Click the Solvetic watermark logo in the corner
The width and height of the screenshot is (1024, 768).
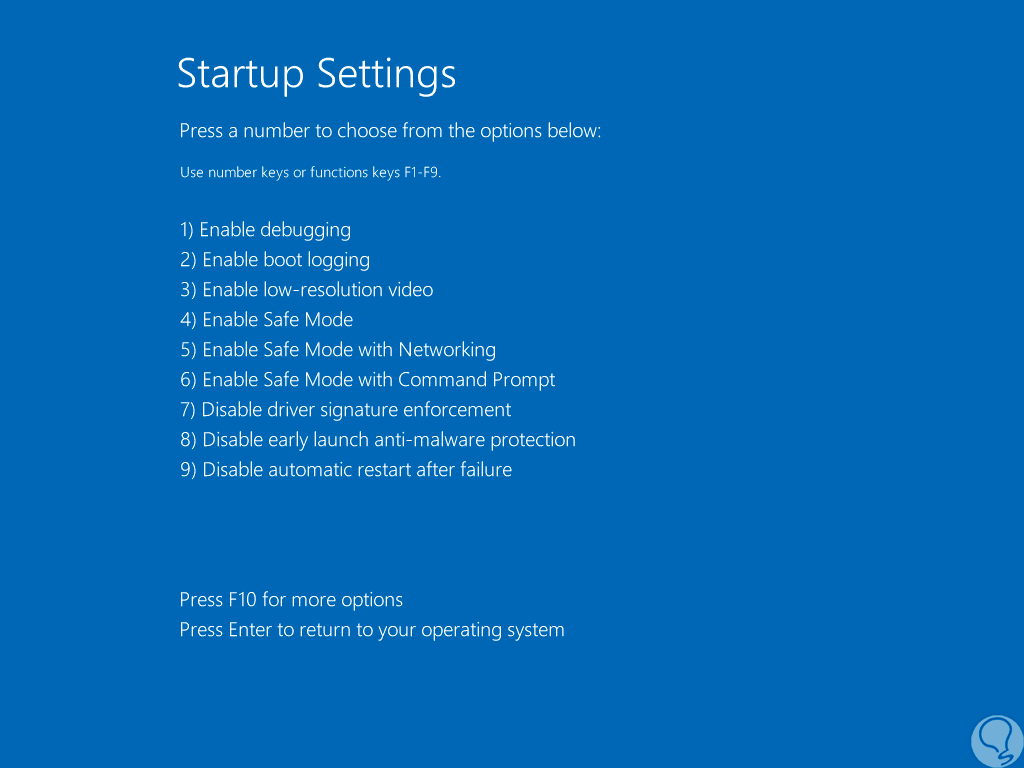pos(996,739)
